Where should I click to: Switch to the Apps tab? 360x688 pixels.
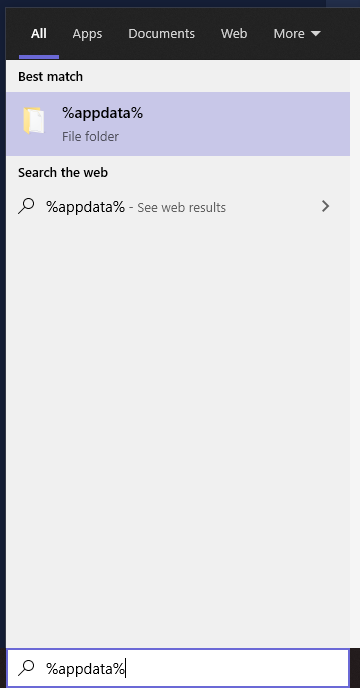click(87, 34)
